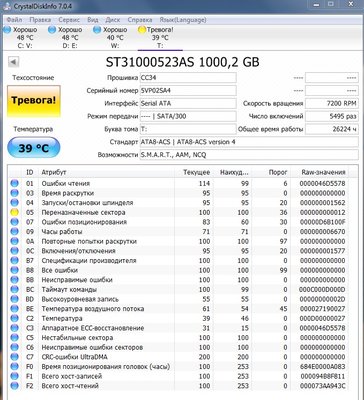Click the status icon for BD Высокоуровневая запись
Screen dimensions: 364x400
14,299
